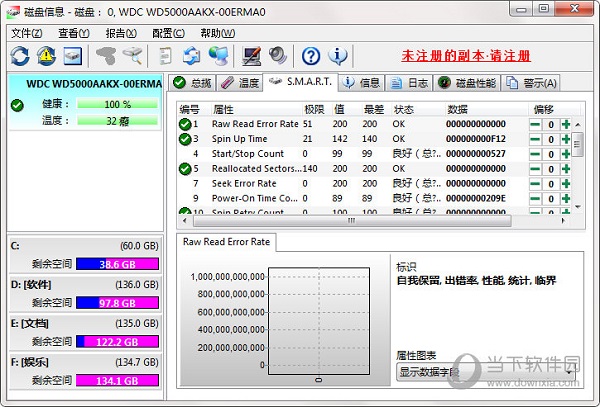600x407 pixels.
Task: Decrease offset for Power-On Time Count row
Action: (x=535, y=199)
